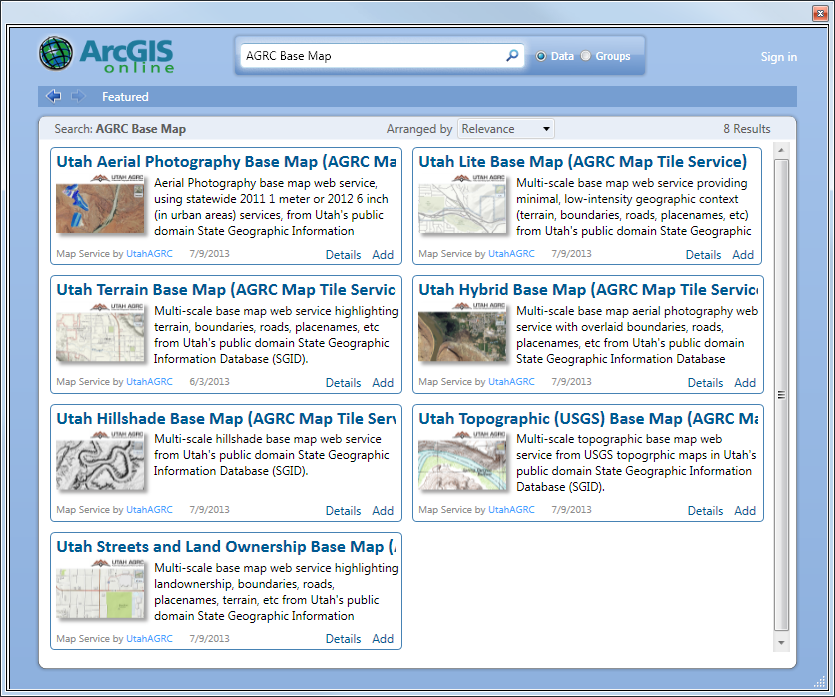View Details for Utah Terrain Base Map

coord(343,382)
